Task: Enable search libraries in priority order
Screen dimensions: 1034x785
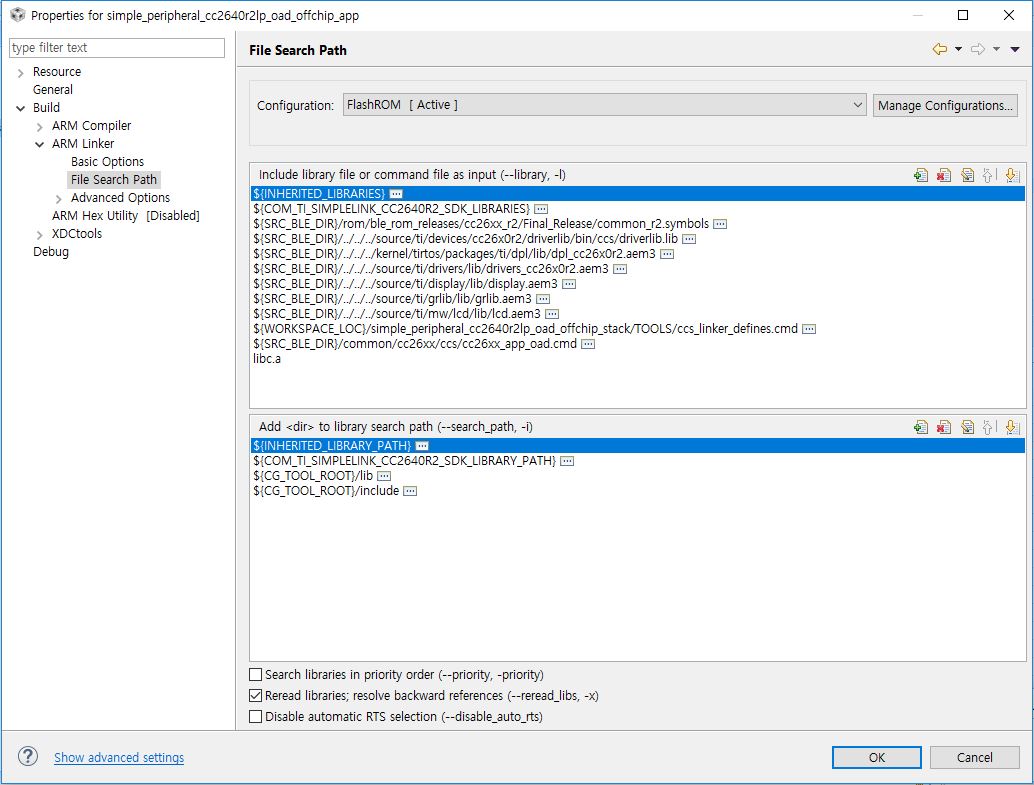Action: [255, 674]
